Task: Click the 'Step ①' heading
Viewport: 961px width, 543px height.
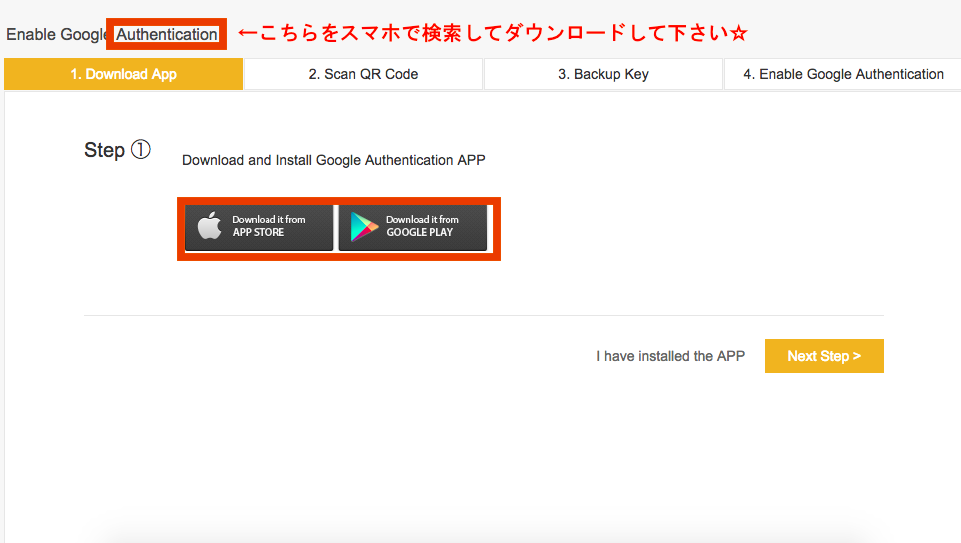Action: [117, 150]
